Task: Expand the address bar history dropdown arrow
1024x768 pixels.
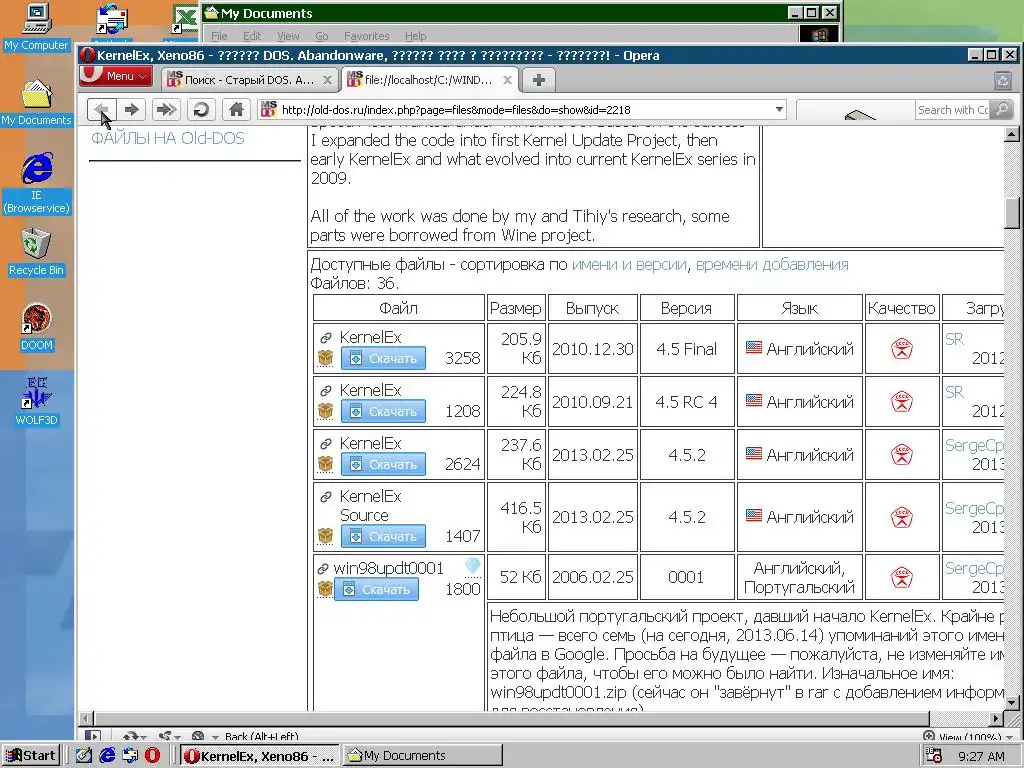Action: coord(779,110)
